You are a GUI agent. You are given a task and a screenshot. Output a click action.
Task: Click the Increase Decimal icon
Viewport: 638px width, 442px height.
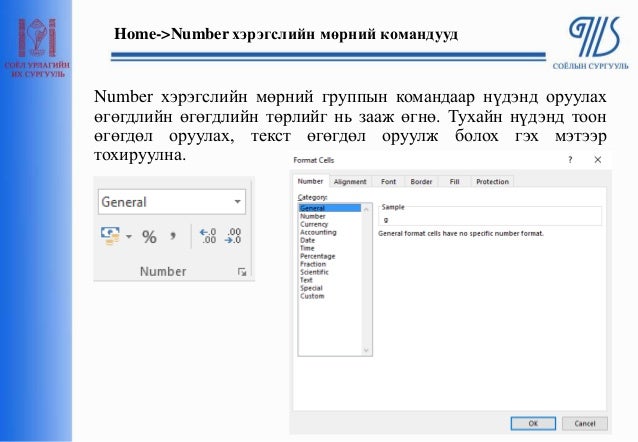tap(208, 237)
